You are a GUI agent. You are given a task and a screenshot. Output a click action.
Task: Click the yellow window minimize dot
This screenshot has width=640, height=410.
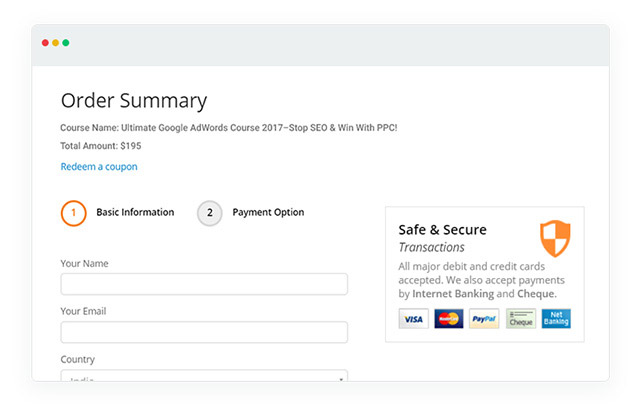point(56,42)
